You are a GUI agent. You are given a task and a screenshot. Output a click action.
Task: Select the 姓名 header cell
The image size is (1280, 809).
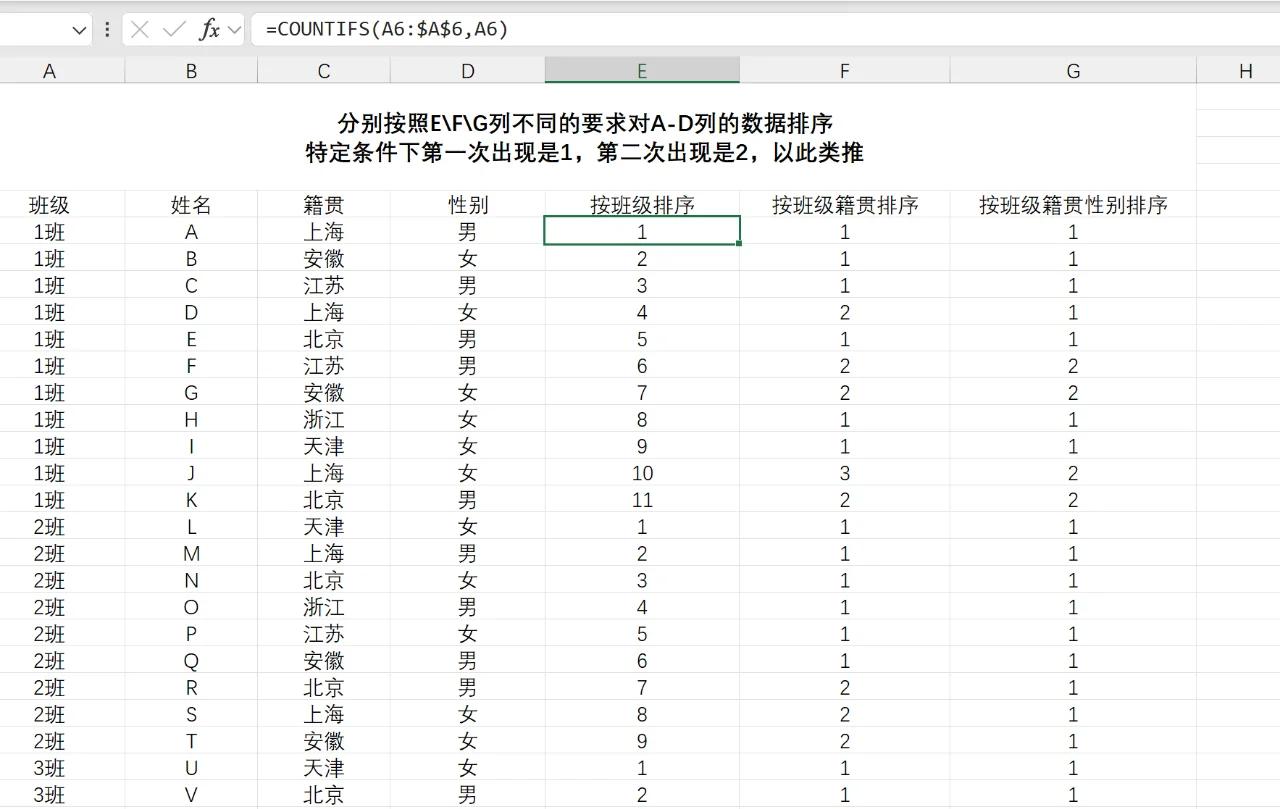coord(191,205)
